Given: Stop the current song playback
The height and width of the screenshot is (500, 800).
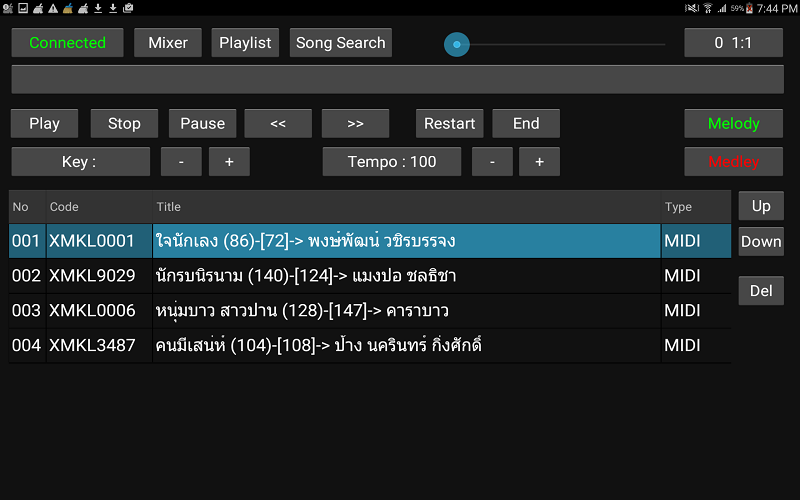Looking at the screenshot, I should click(x=124, y=123).
